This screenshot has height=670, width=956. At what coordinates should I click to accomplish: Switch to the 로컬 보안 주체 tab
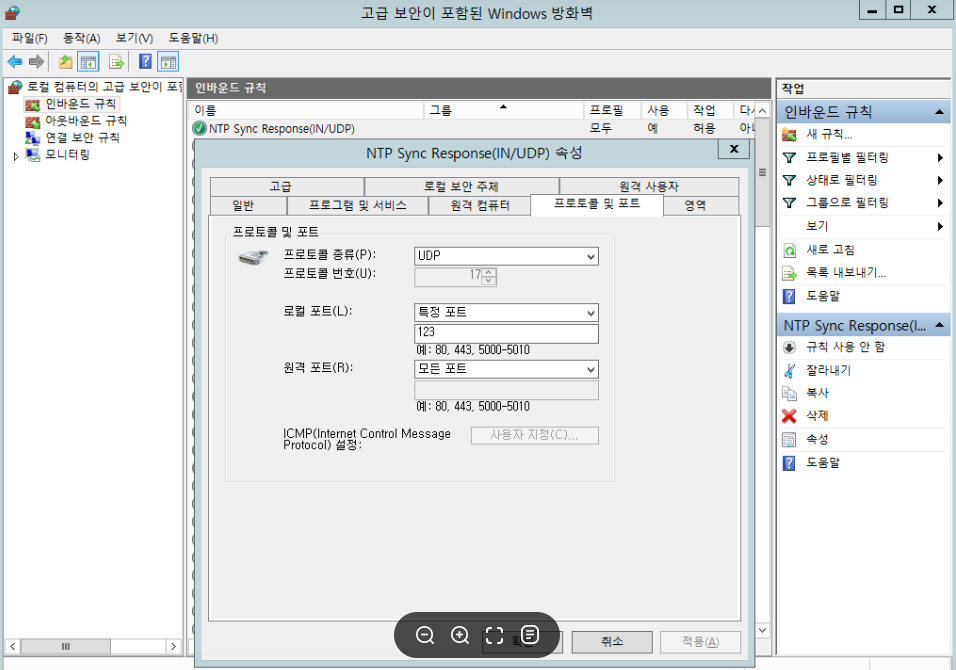point(461,187)
